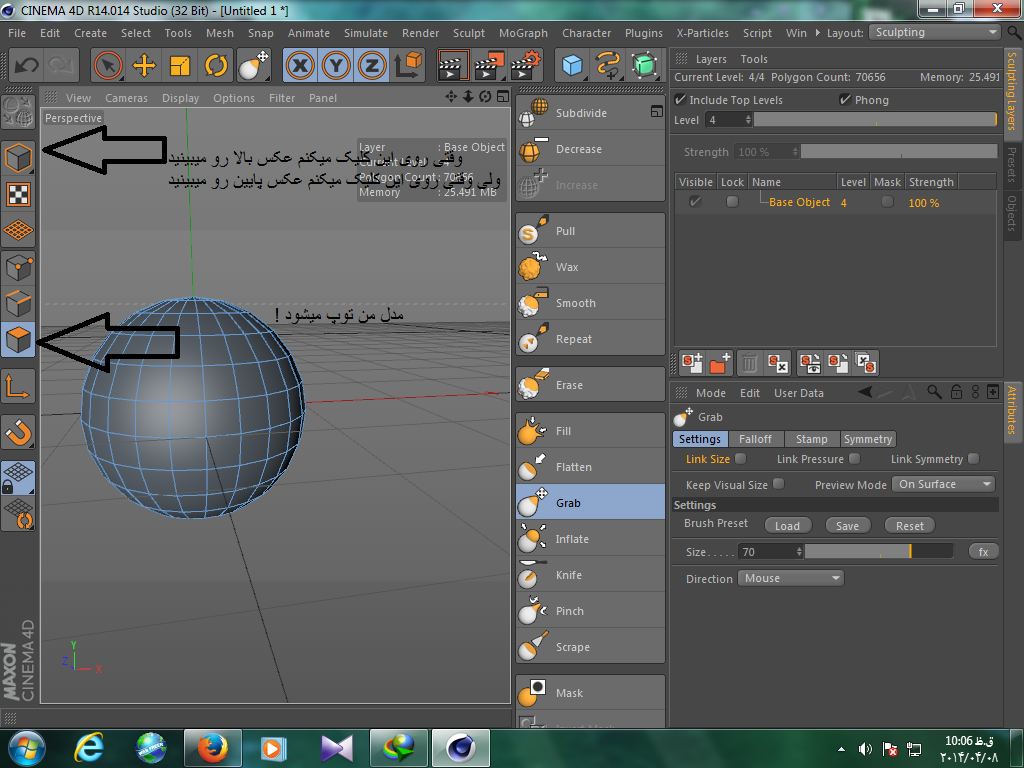This screenshot has height=768, width=1024.
Task: Switch to the Symmetry tab
Action: pos(868,439)
